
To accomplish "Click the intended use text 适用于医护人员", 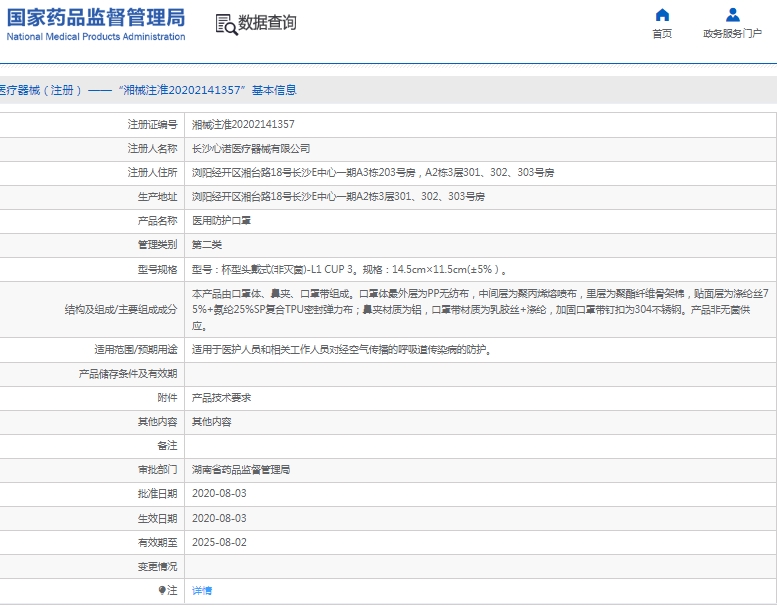I will point(342,350).
